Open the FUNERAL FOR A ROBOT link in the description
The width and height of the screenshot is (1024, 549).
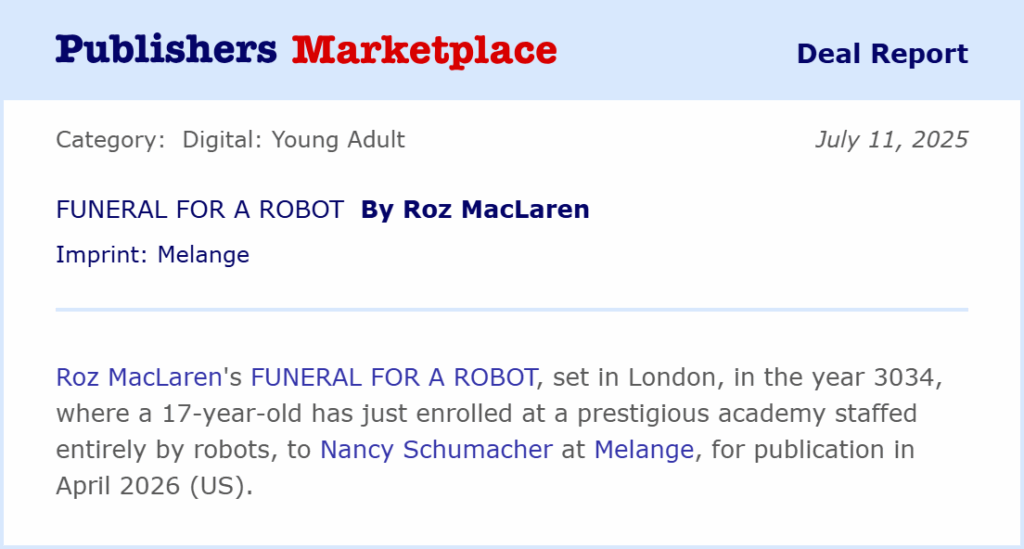pos(393,378)
